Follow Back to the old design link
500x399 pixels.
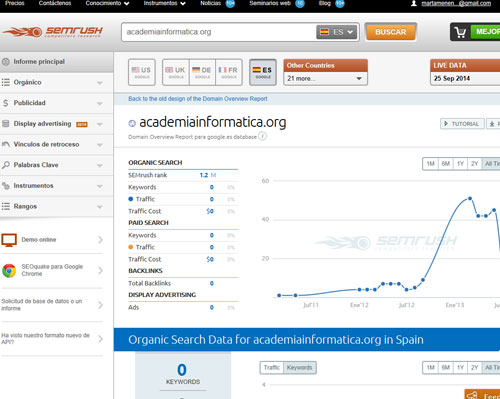tap(198, 99)
